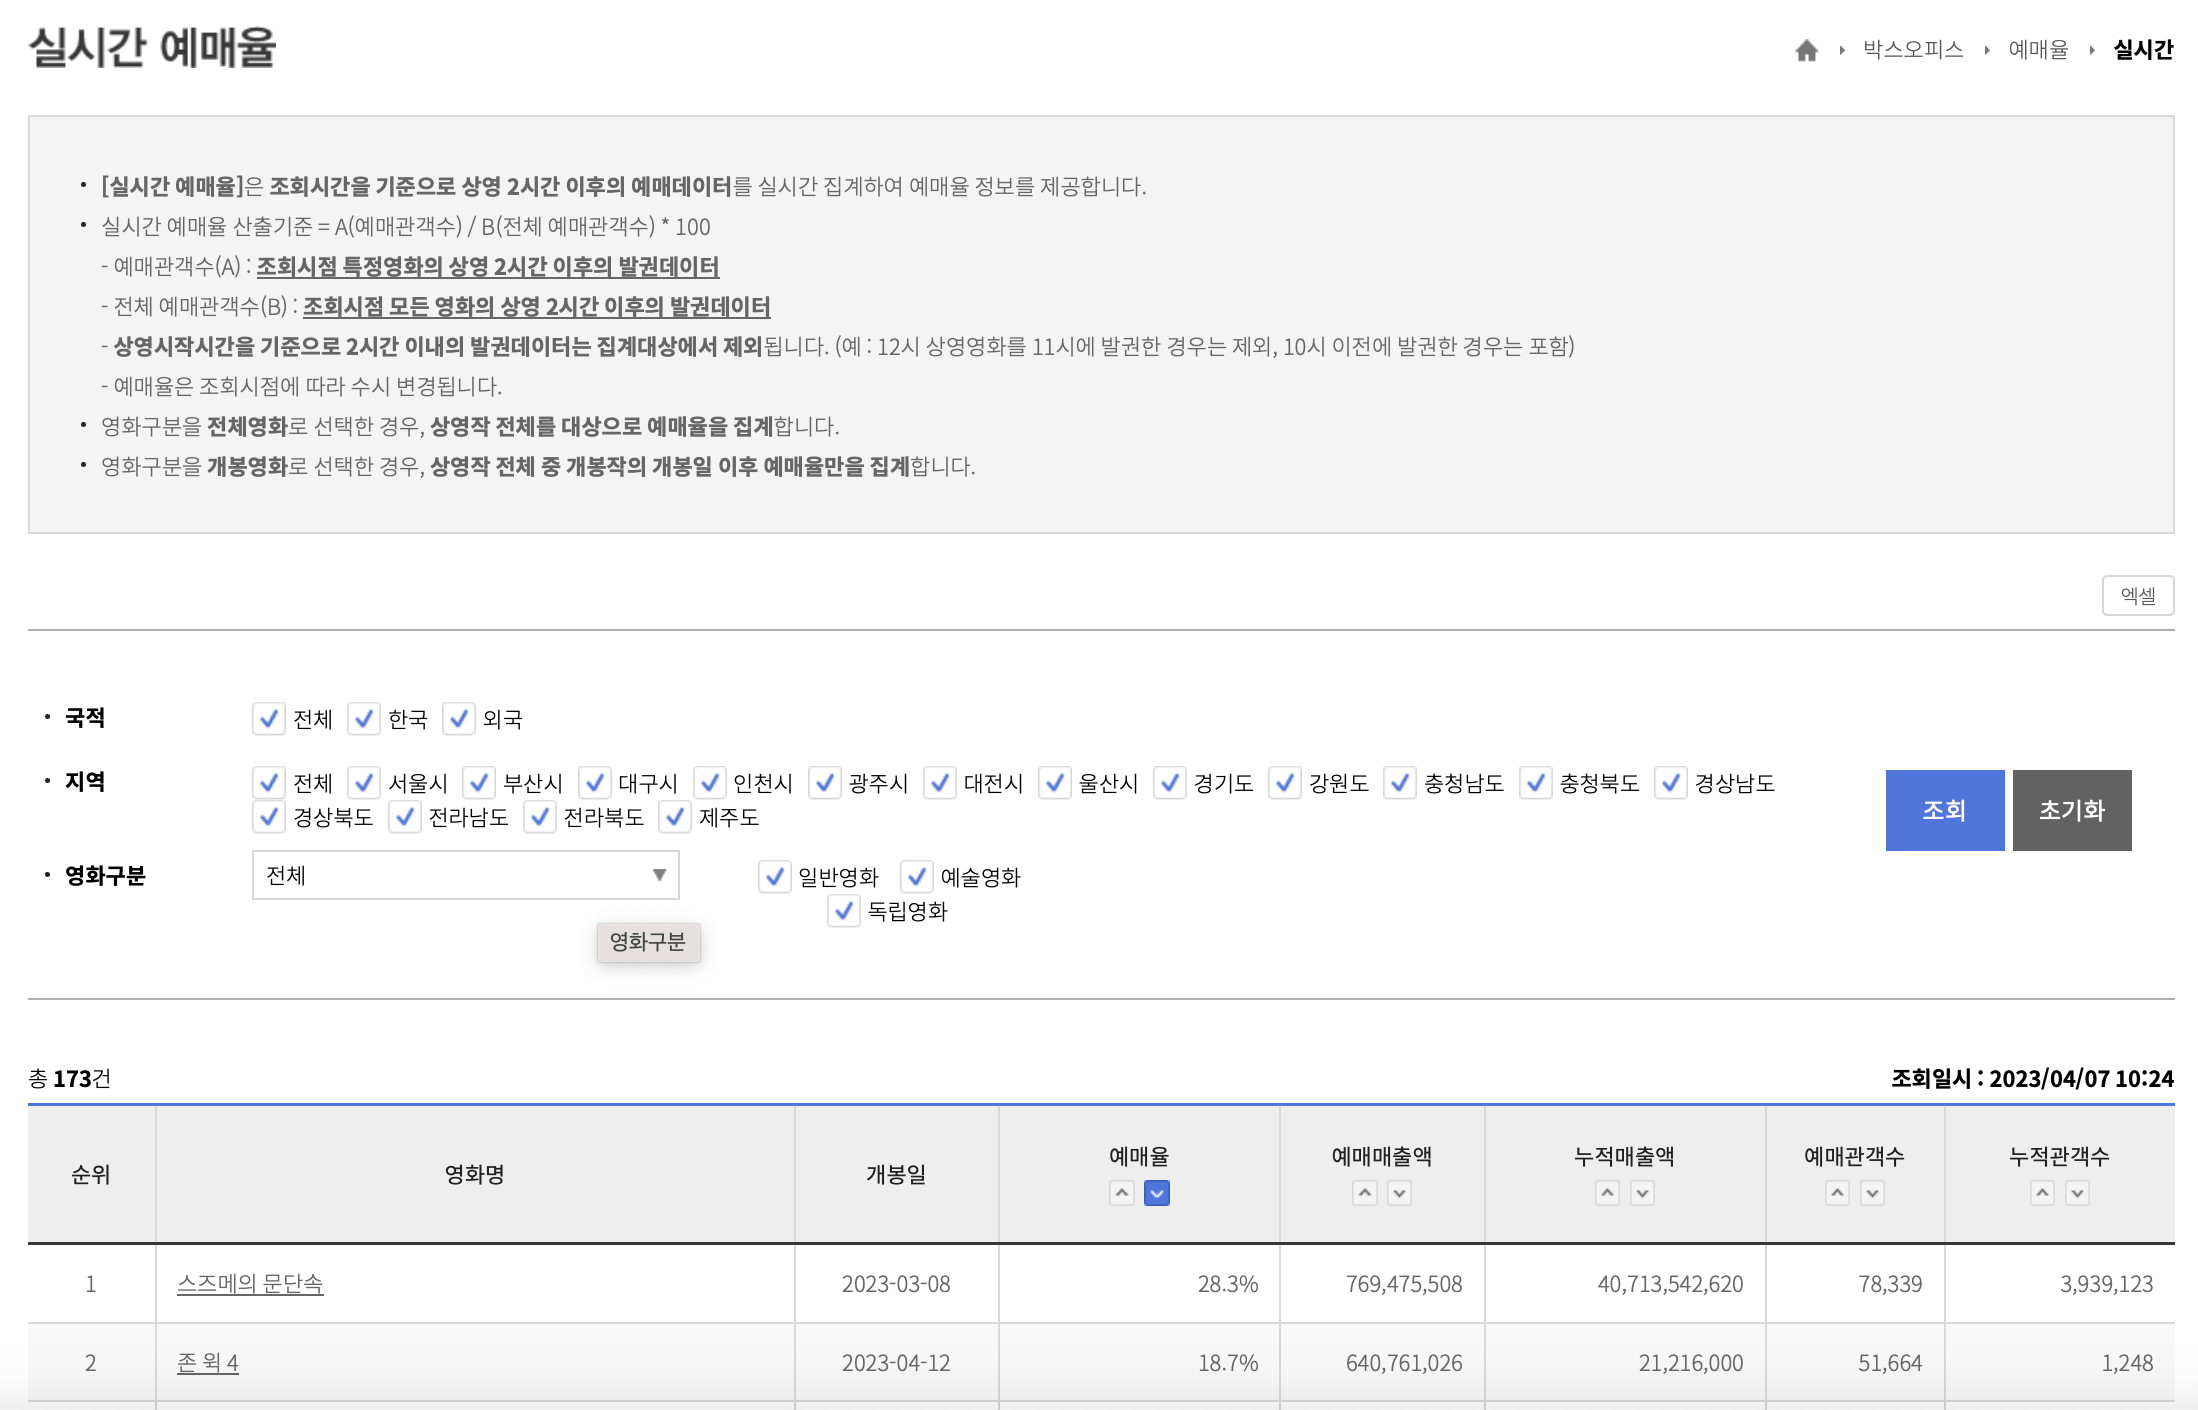This screenshot has width=2198, height=1410.
Task: Toggle the 강원도 region checkbox
Action: [x=1284, y=783]
